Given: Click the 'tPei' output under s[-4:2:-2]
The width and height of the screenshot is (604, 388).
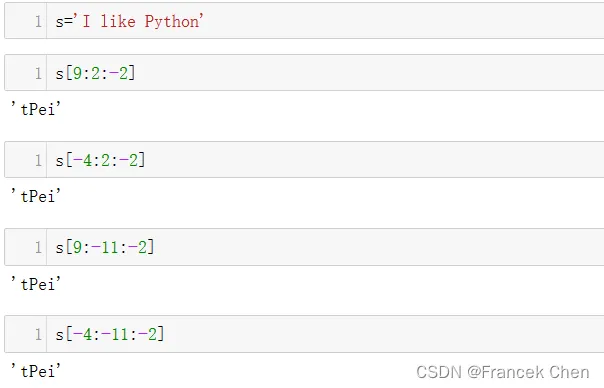Looking at the screenshot, I should point(36,196).
